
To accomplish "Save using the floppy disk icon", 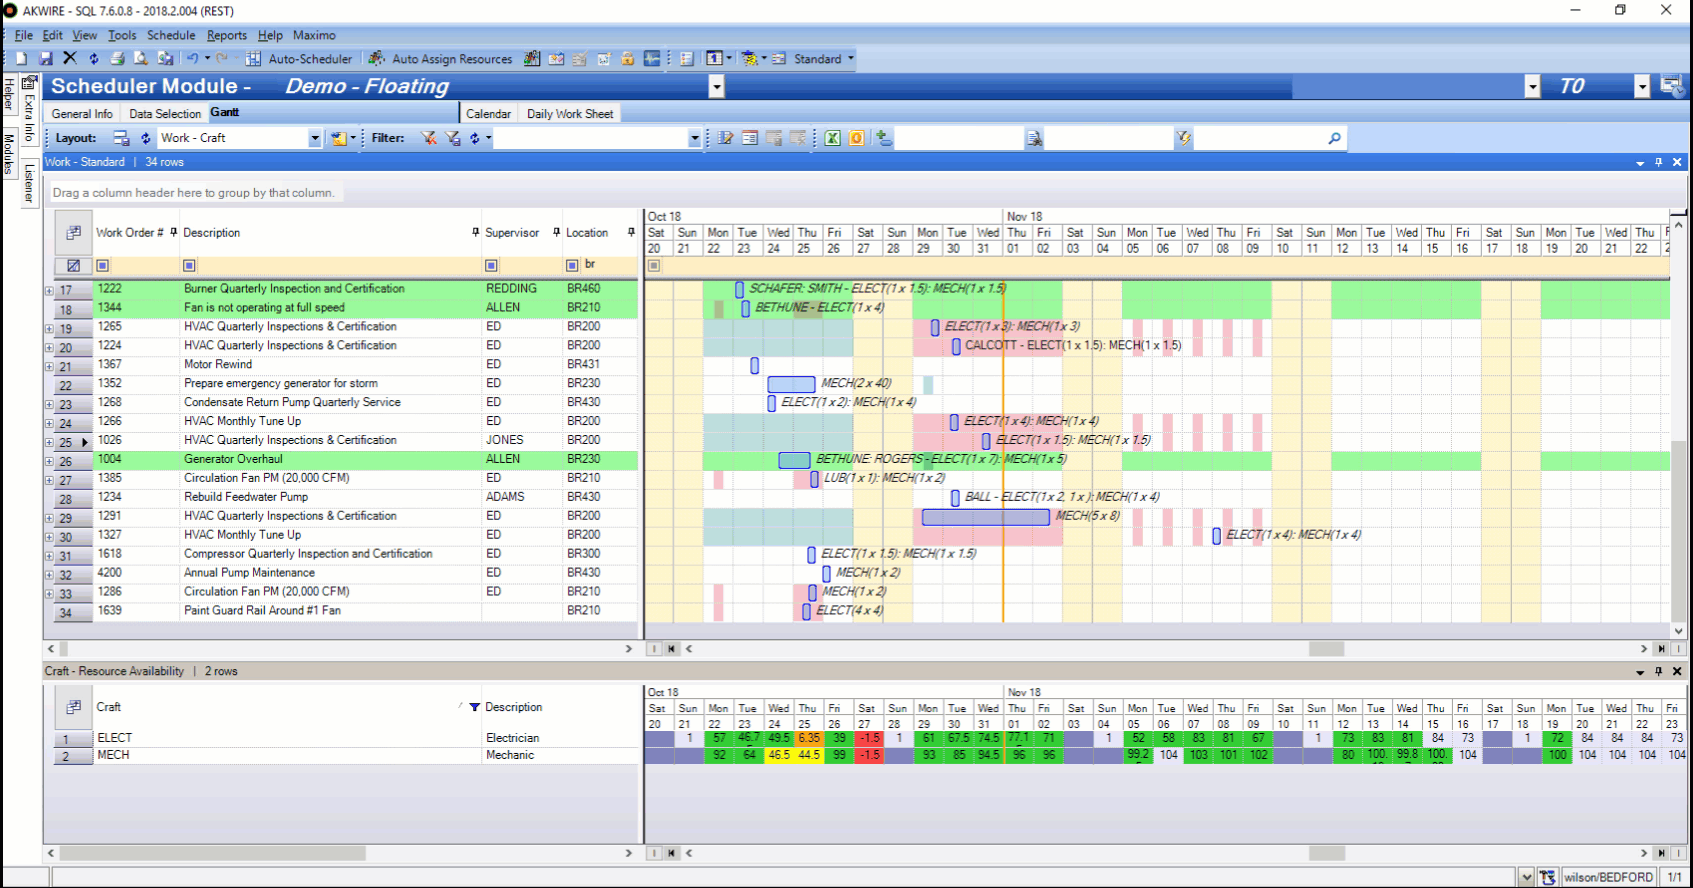I will pyautogui.click(x=45, y=59).
